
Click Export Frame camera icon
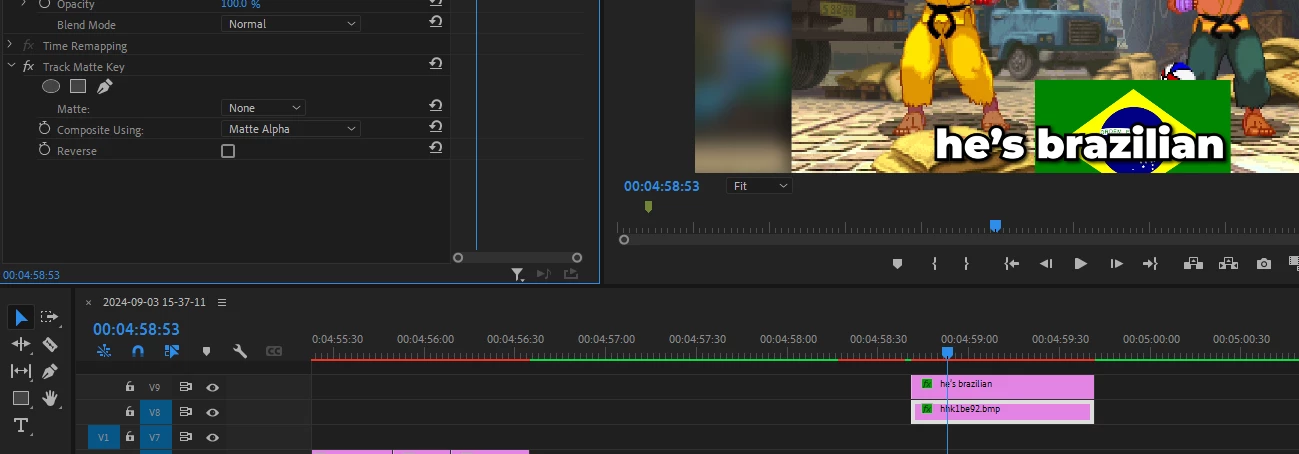coord(1264,264)
